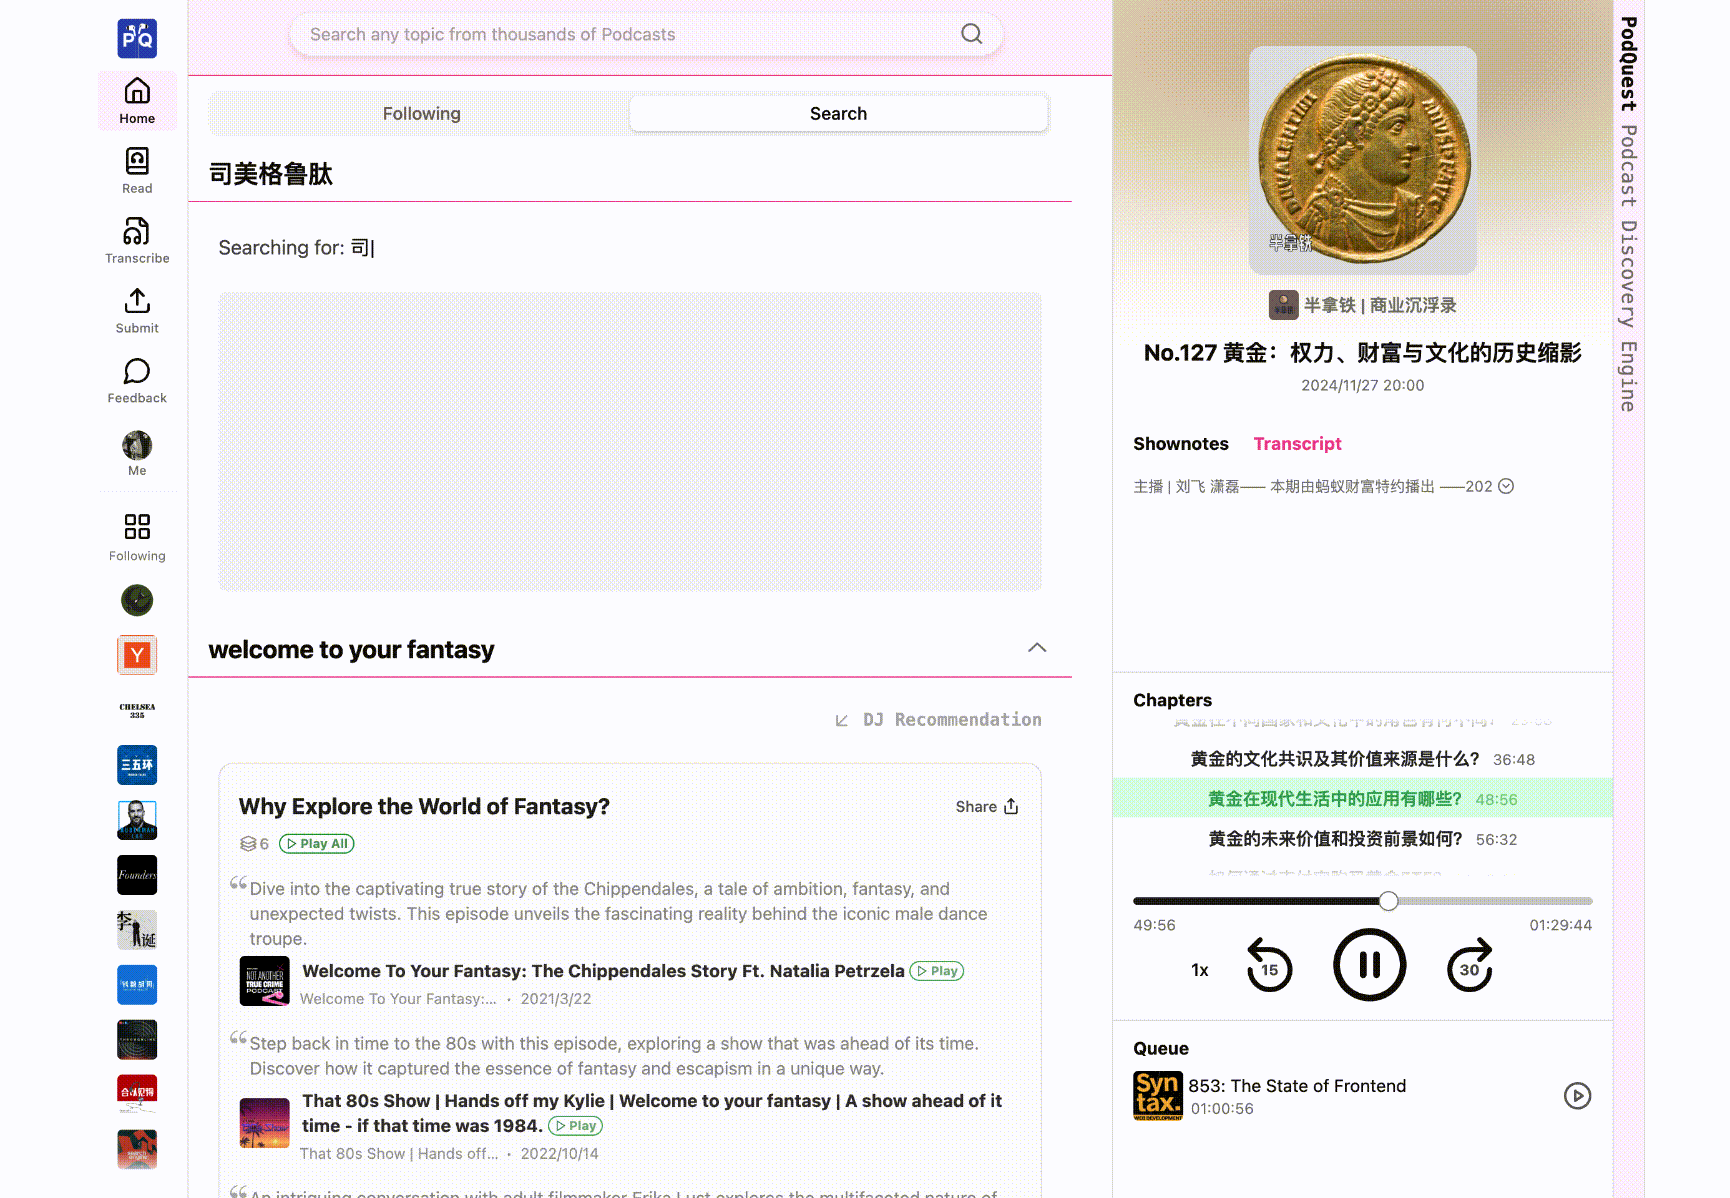Click the Welcome To Your Fantasy podcast name
1730x1198 pixels.
pos(398,999)
